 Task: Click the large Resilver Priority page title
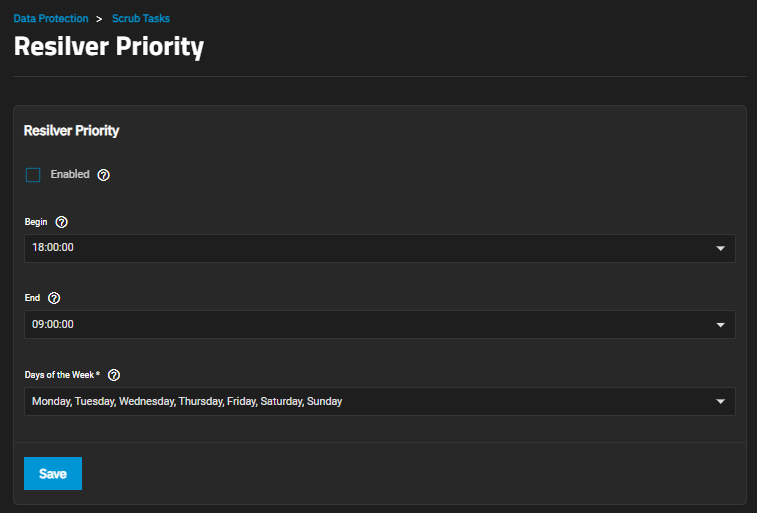[108, 47]
